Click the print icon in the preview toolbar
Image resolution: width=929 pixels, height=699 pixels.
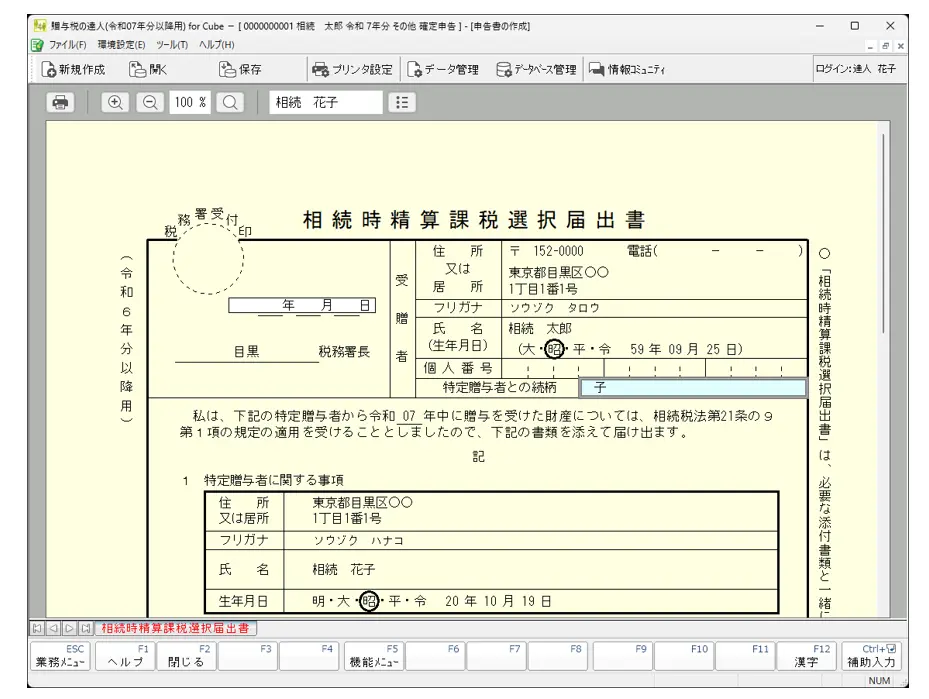tap(61, 102)
